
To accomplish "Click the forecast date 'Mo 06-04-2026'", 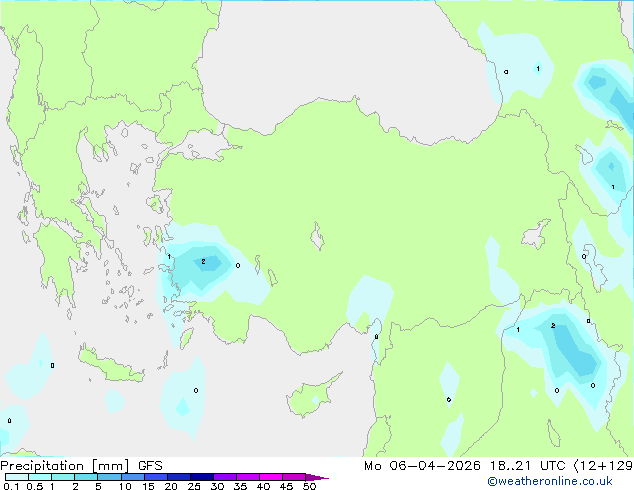I will click(x=422, y=466).
